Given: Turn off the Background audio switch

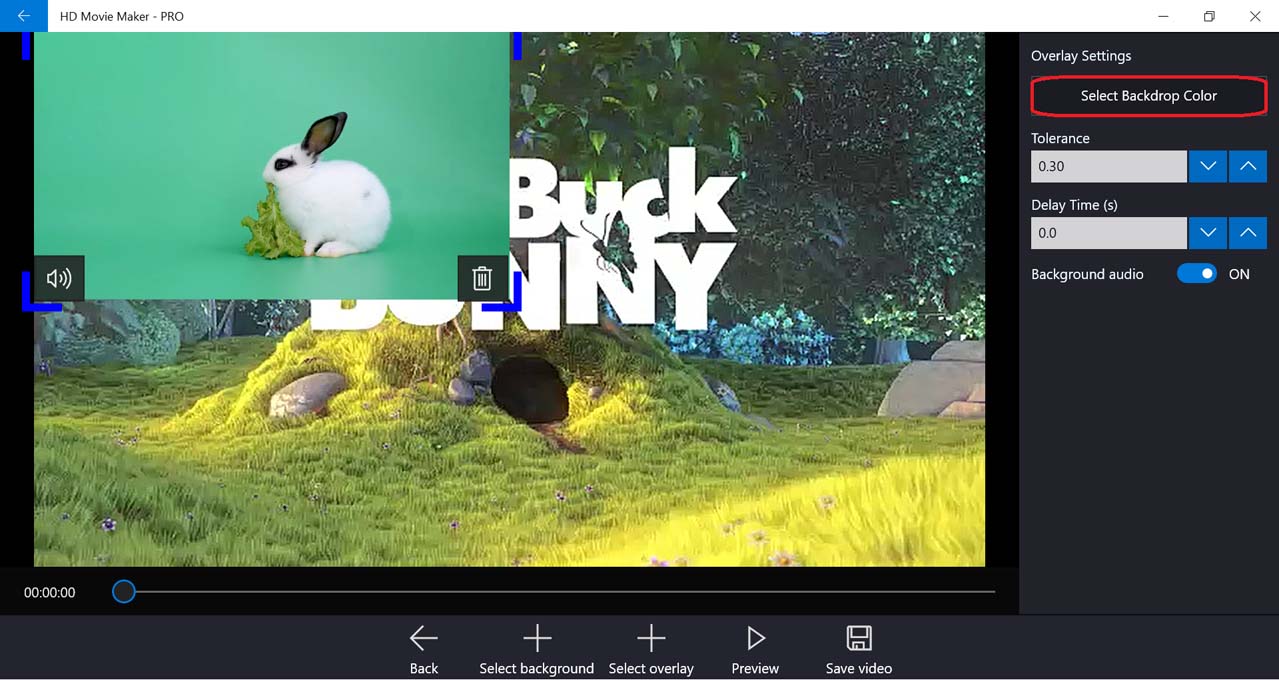Looking at the screenshot, I should click(1197, 274).
